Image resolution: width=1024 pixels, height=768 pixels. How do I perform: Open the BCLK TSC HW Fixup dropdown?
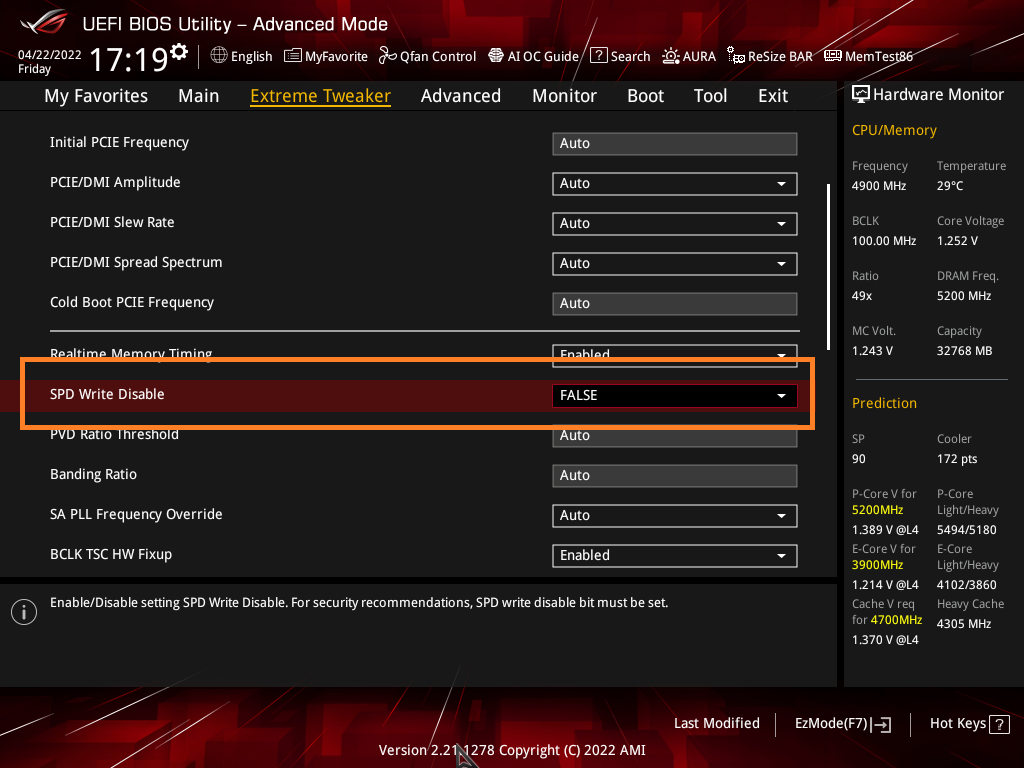coord(674,555)
